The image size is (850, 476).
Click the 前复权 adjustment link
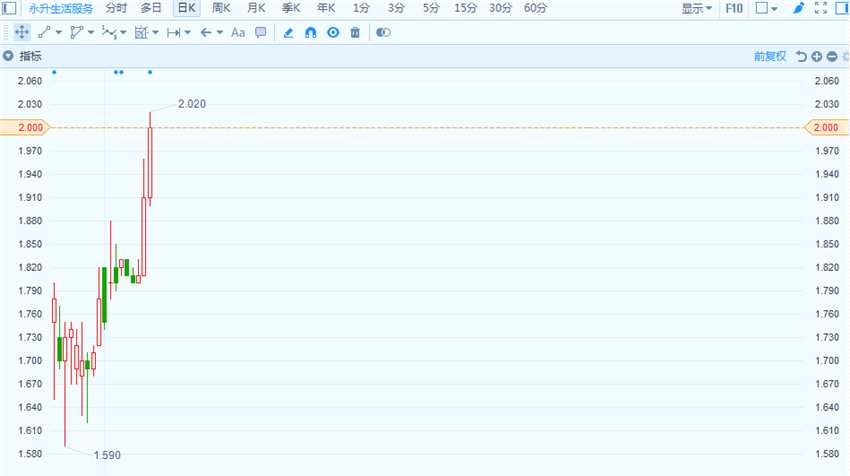pyautogui.click(x=770, y=56)
